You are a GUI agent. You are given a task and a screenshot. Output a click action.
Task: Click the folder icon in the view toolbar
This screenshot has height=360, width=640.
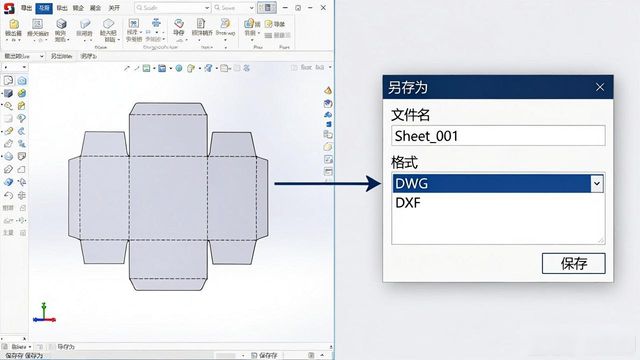(x=224, y=68)
